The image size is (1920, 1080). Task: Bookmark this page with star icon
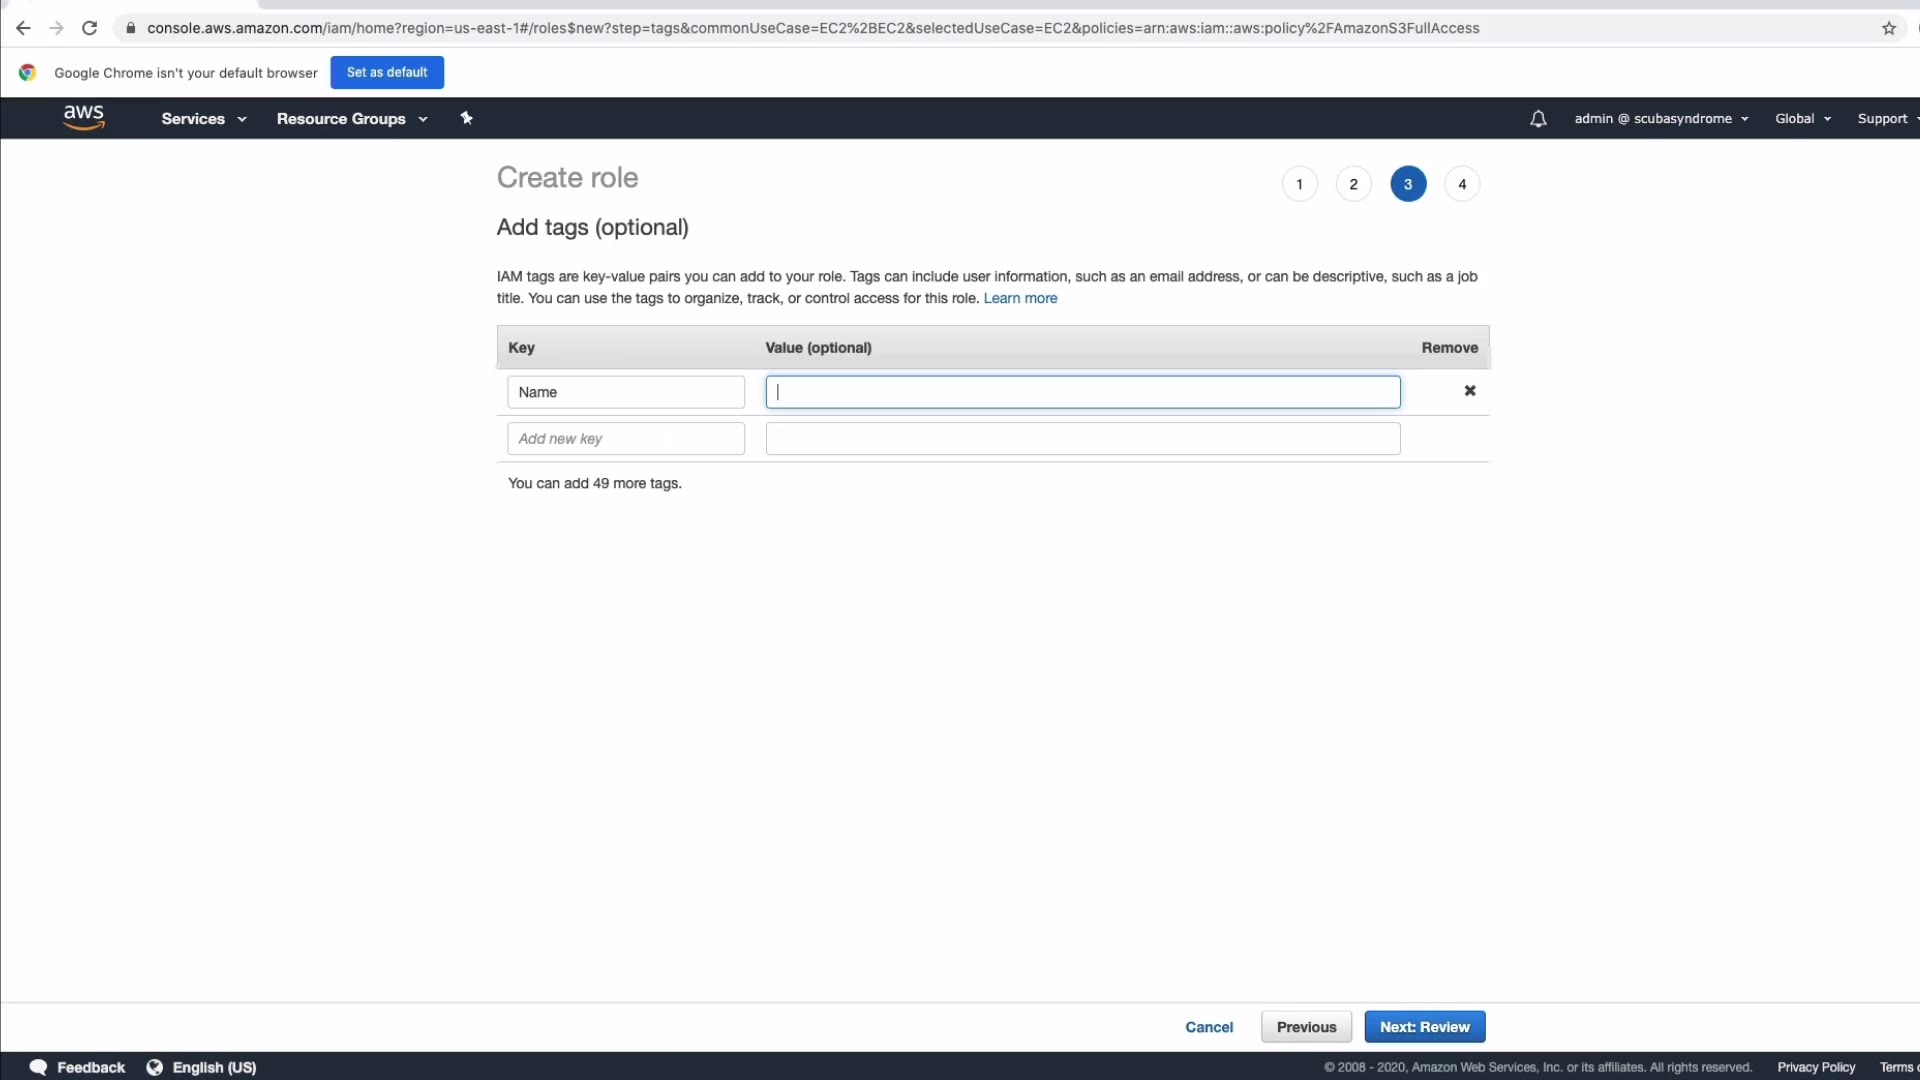pos(1889,28)
